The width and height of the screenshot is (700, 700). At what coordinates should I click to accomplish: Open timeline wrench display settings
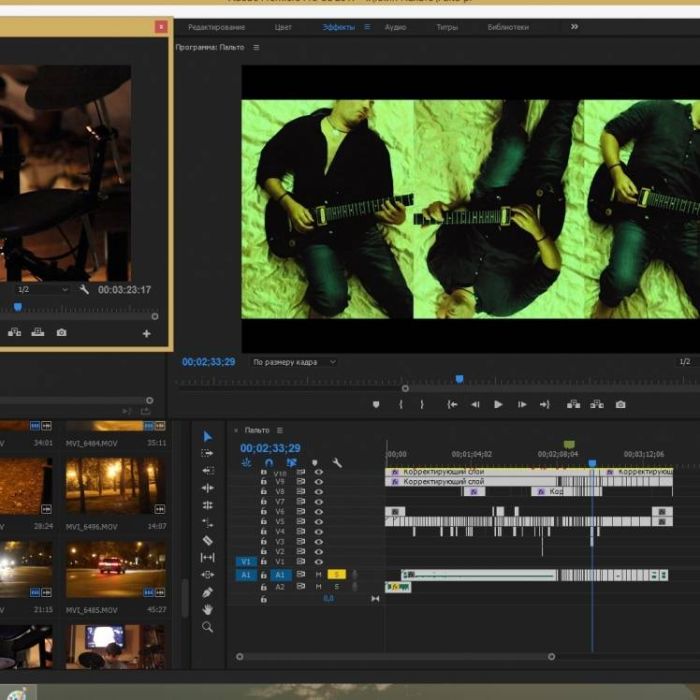coord(337,462)
